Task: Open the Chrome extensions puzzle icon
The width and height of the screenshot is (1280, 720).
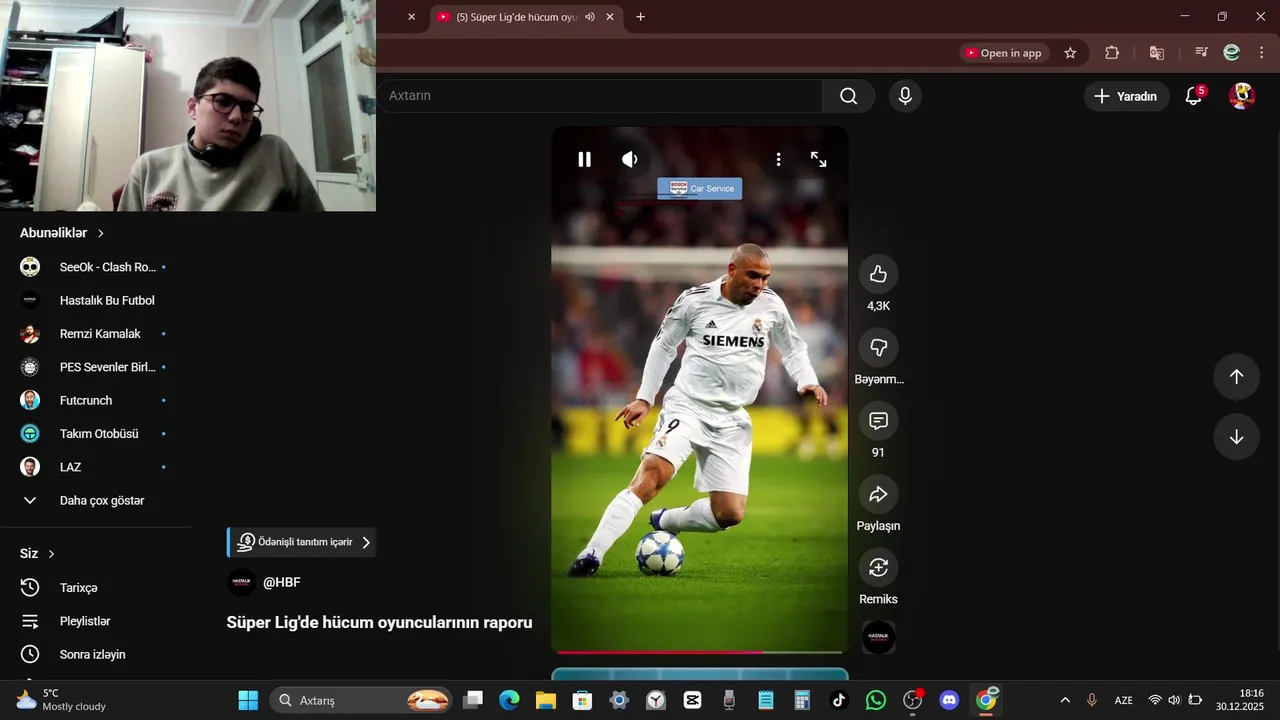Action: coord(1112,53)
